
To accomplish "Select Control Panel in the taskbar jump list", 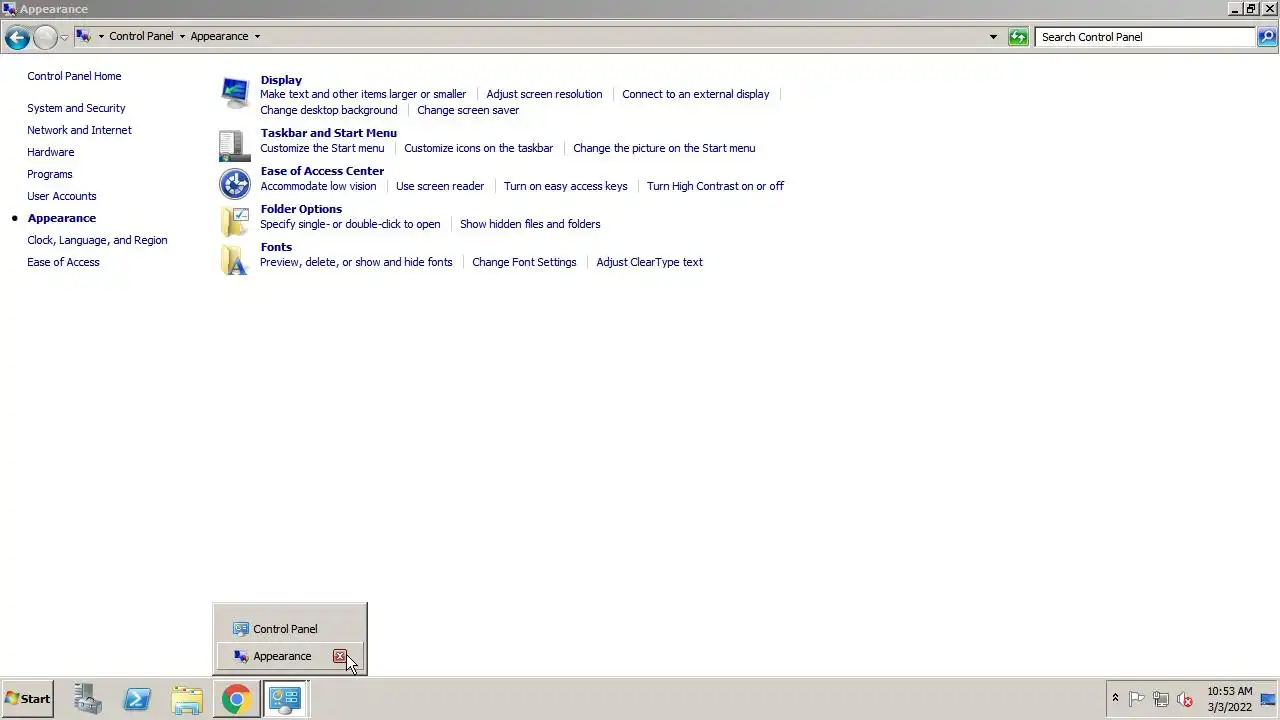I will pos(289,629).
